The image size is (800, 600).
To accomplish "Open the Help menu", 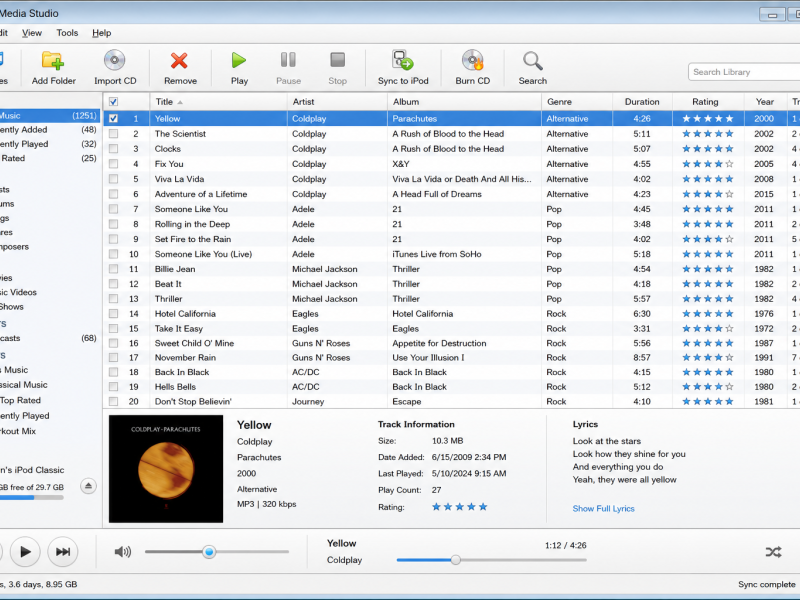I will tap(102, 33).
